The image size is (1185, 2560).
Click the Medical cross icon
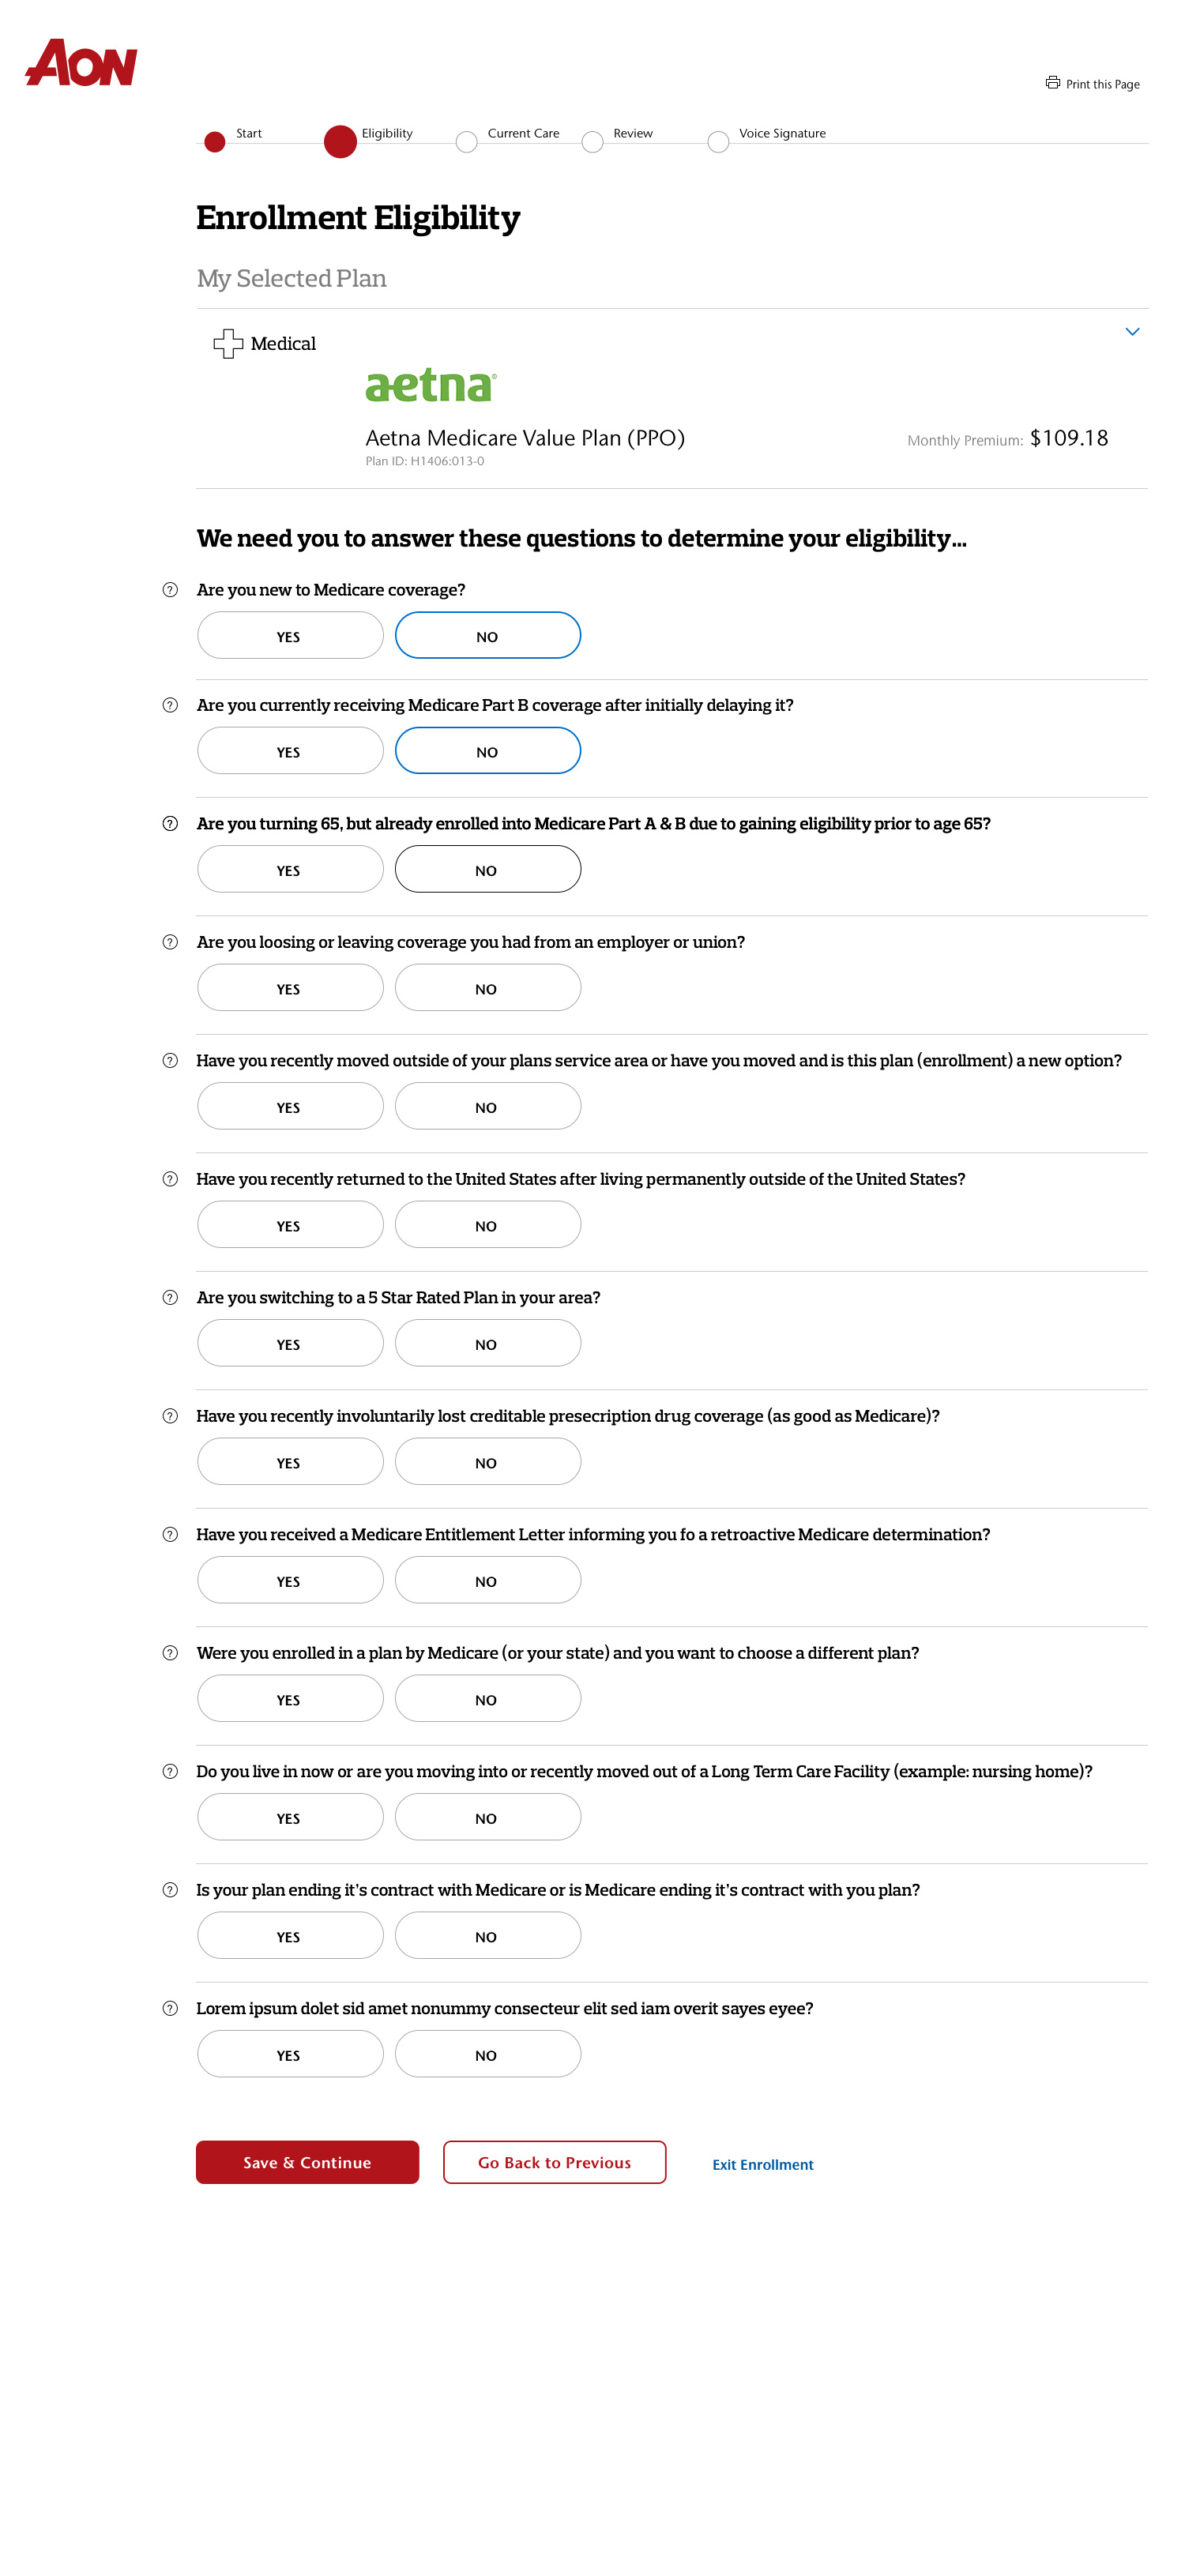[228, 344]
